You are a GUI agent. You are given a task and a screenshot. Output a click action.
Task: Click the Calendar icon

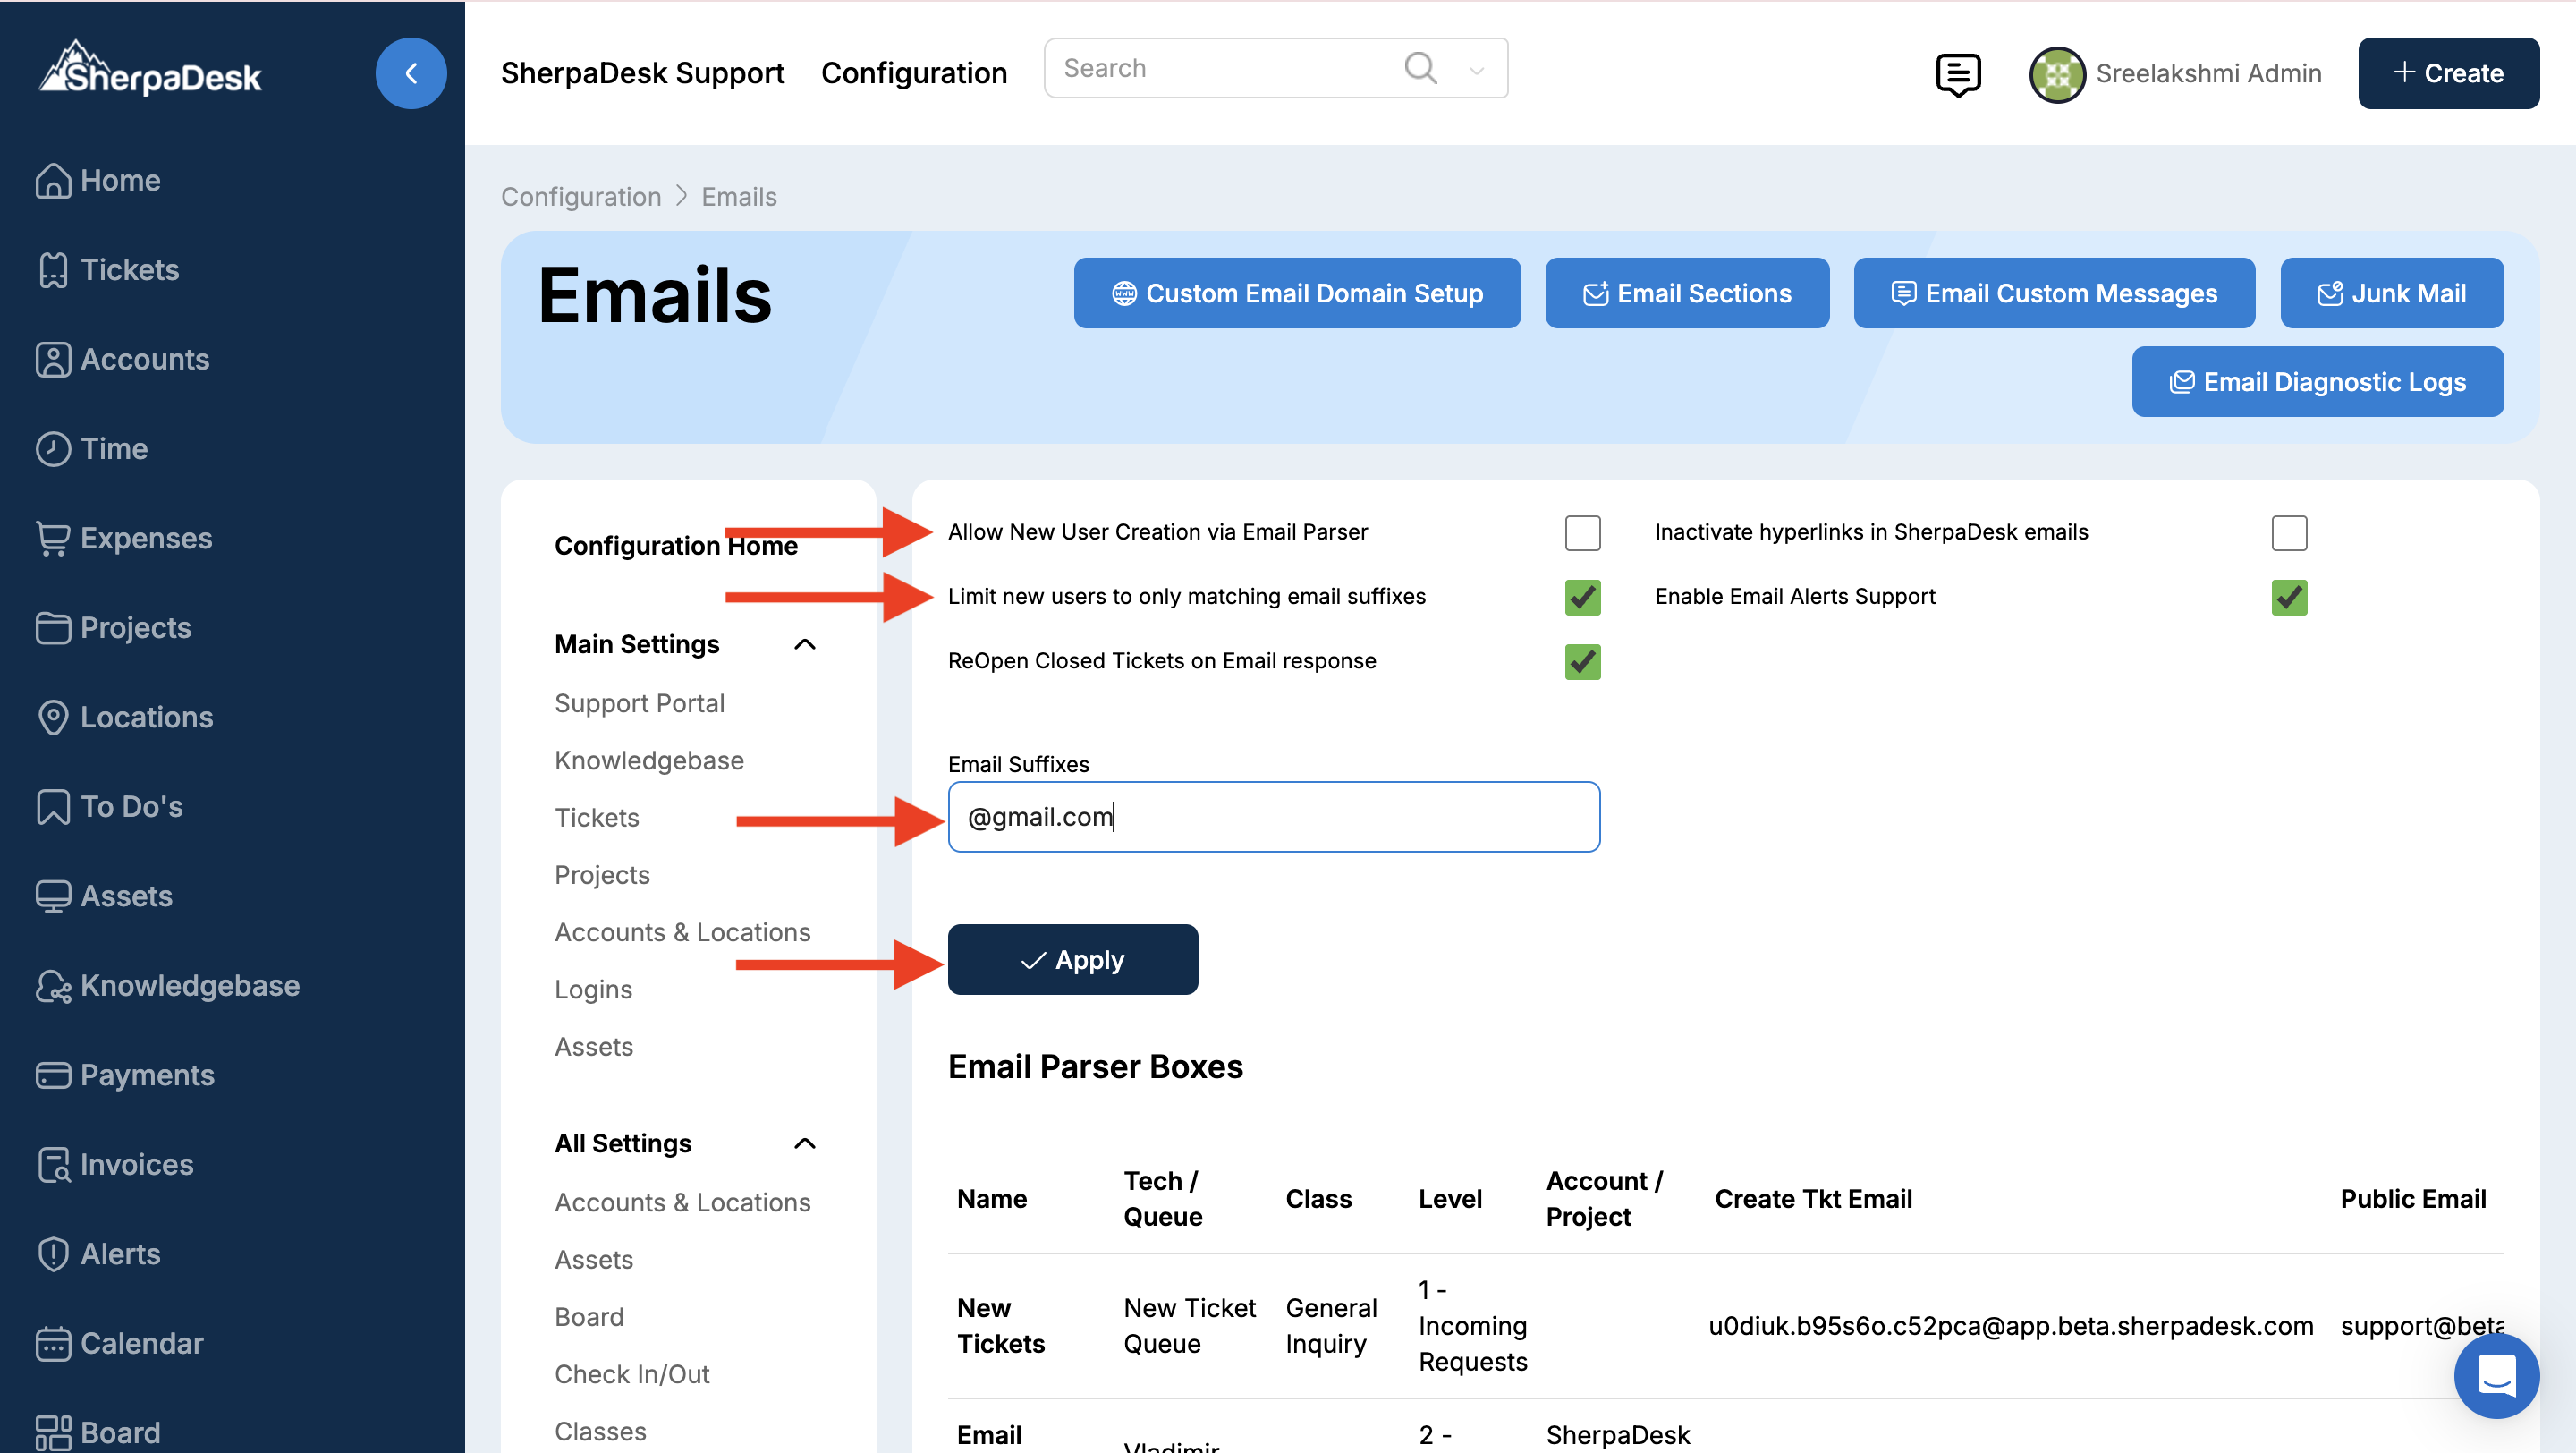53,1344
